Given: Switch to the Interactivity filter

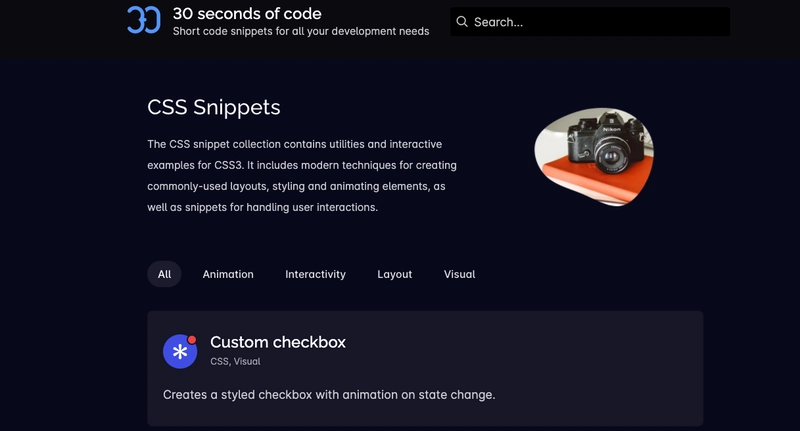Looking at the screenshot, I should click(315, 274).
